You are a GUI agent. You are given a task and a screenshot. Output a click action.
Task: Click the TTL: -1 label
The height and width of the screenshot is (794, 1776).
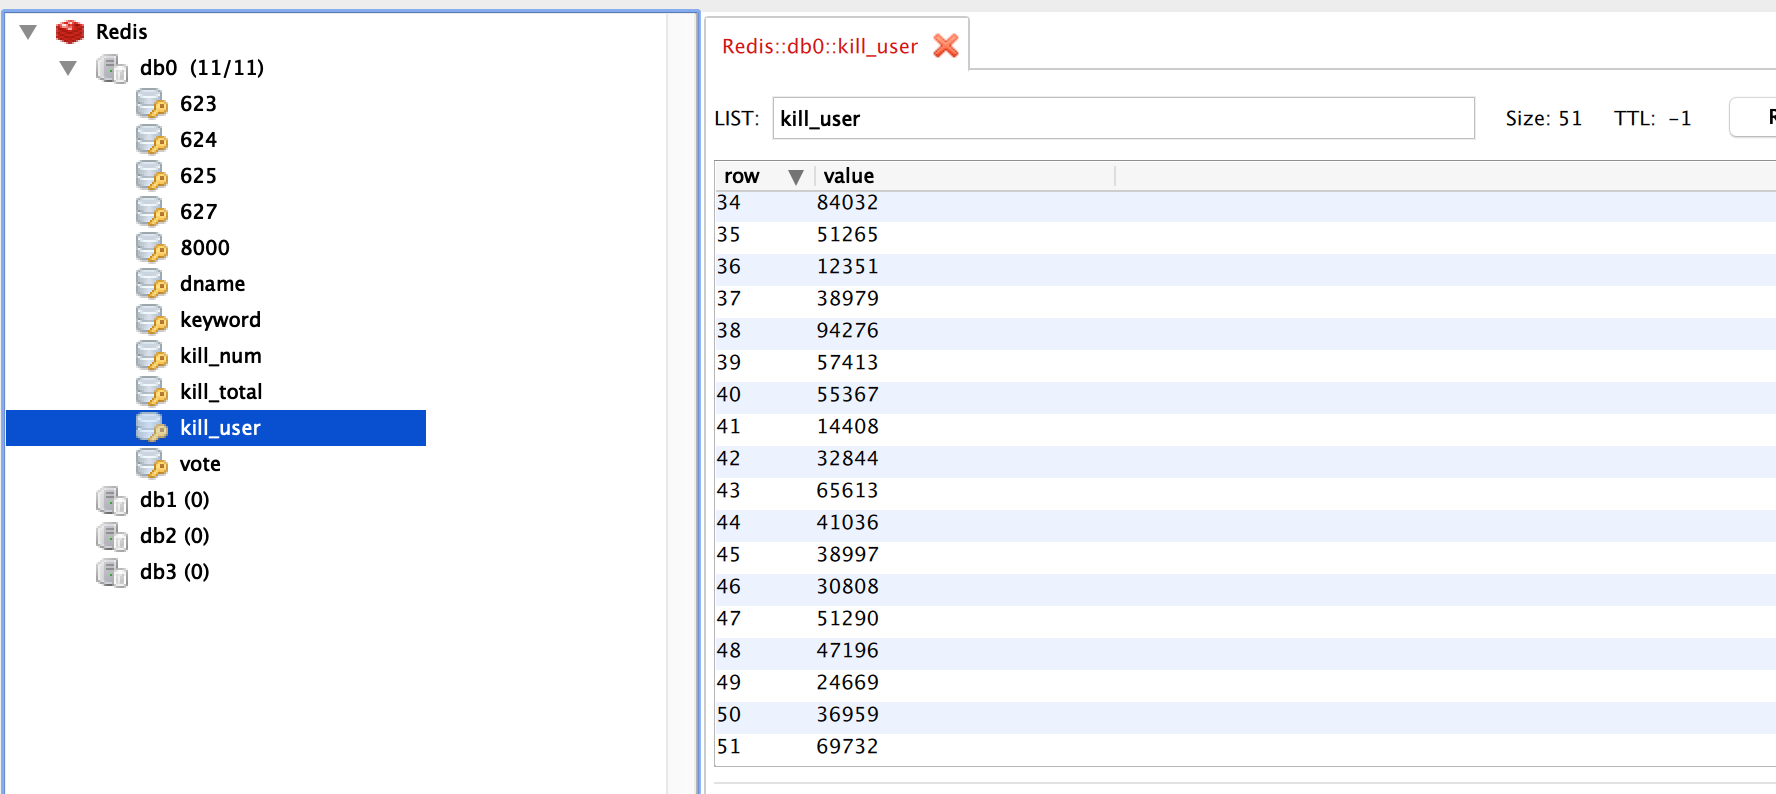[1653, 119]
